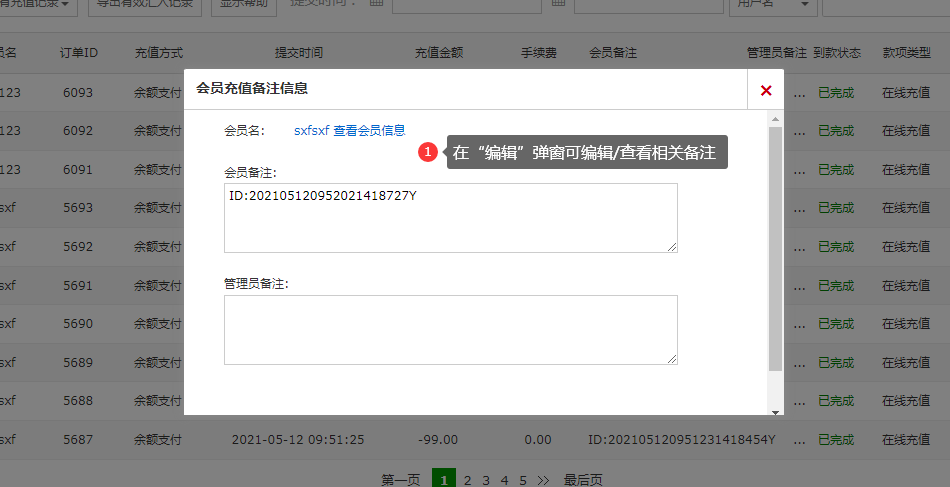
Task: Click the 订单ID column header
Action: pyautogui.click(x=79, y=53)
